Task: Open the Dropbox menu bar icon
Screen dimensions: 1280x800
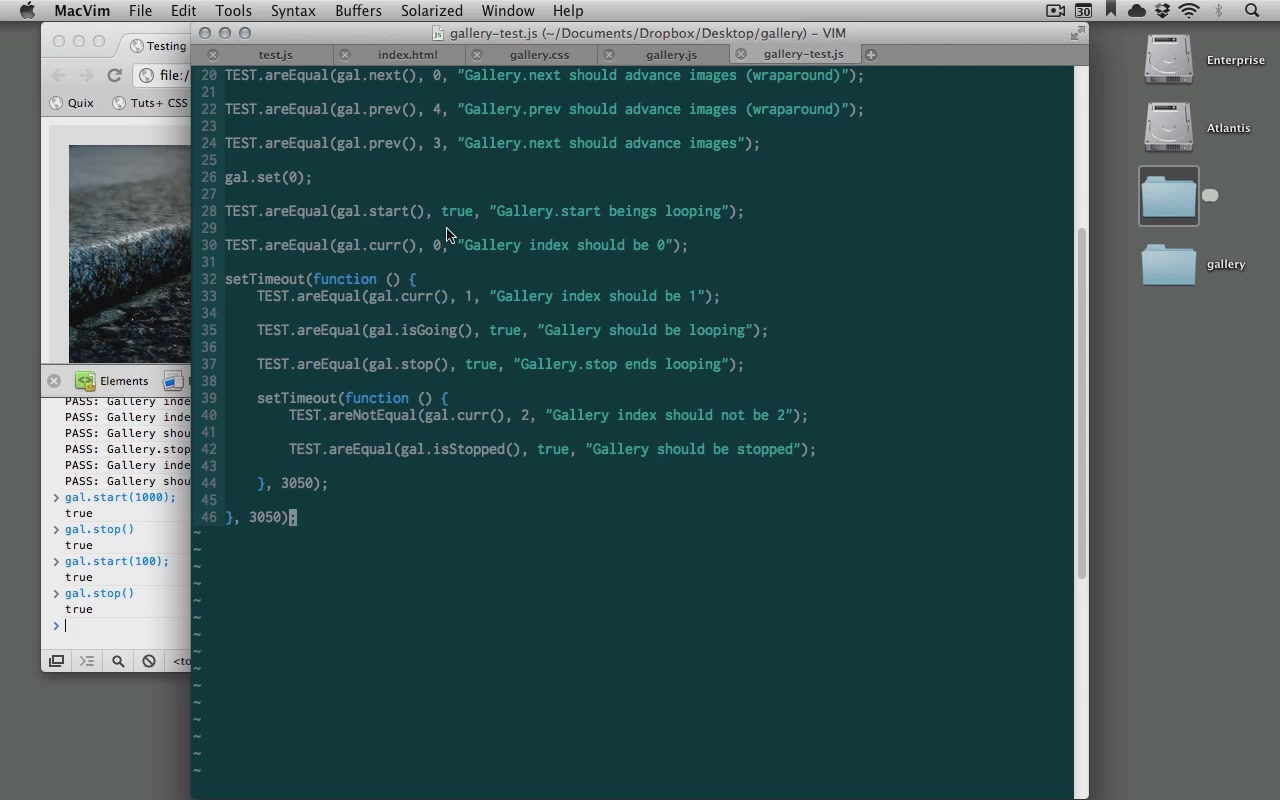Action: [1162, 11]
